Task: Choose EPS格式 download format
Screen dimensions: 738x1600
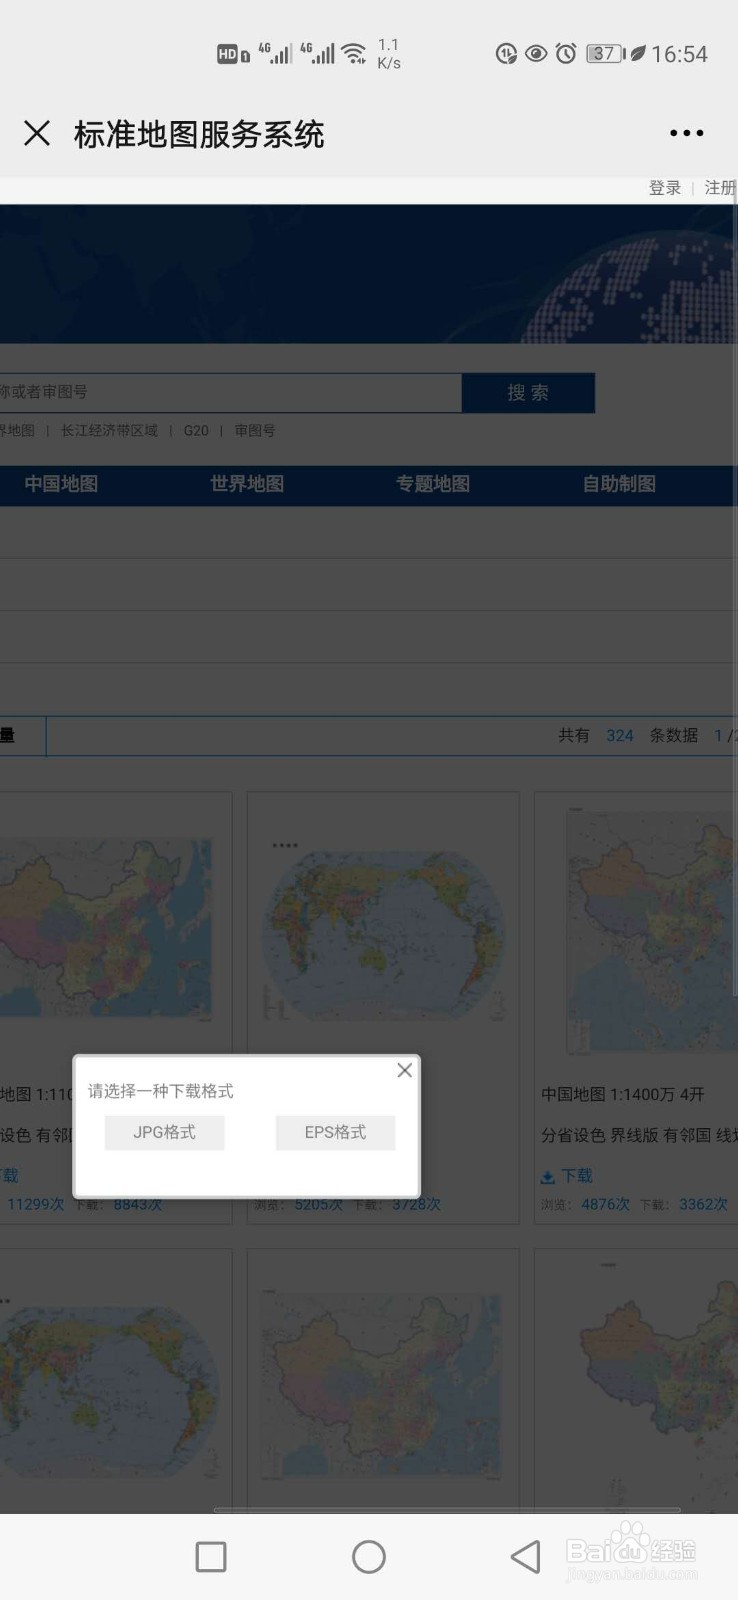Action: [x=335, y=1132]
